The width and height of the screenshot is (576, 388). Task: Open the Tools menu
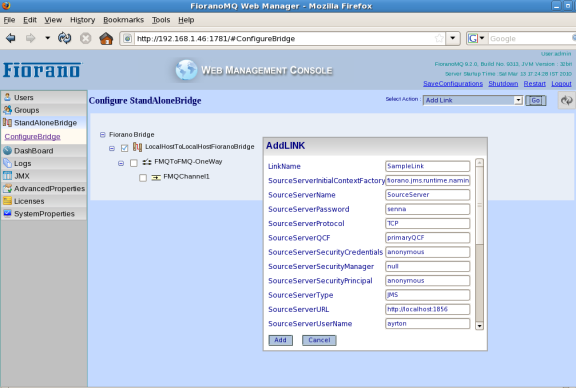click(x=161, y=20)
